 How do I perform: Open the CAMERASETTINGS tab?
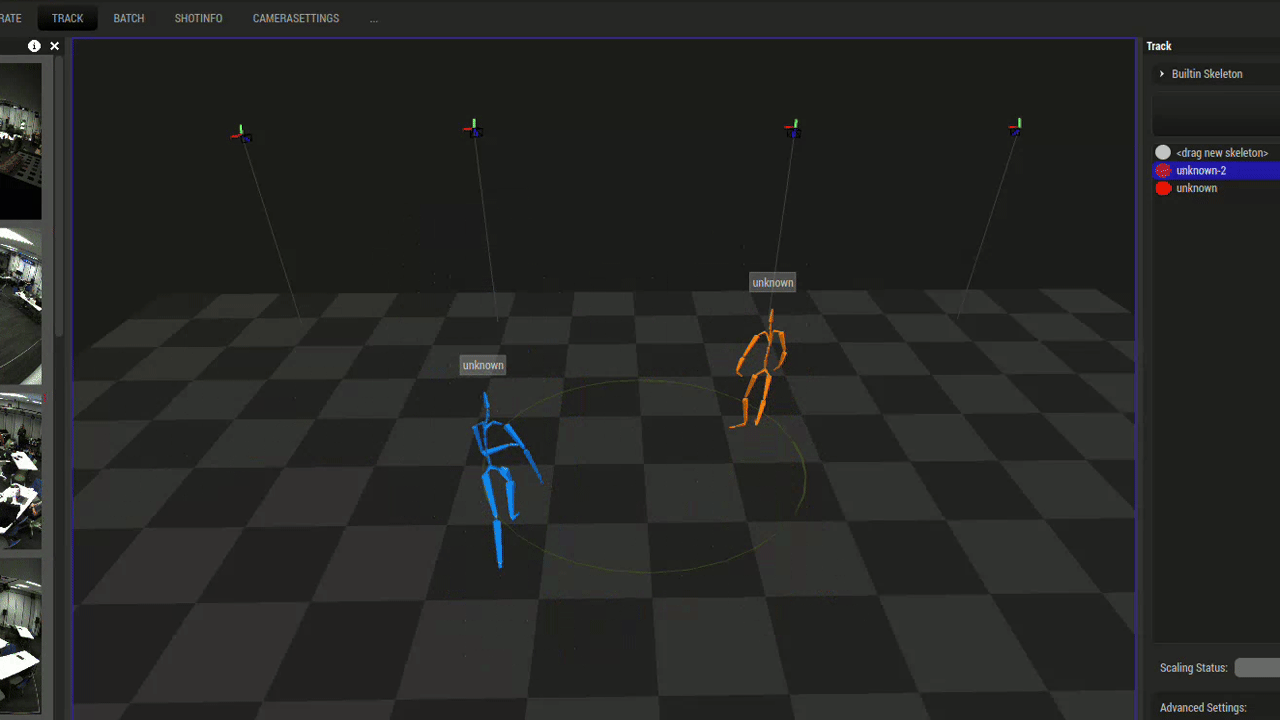pyautogui.click(x=295, y=18)
